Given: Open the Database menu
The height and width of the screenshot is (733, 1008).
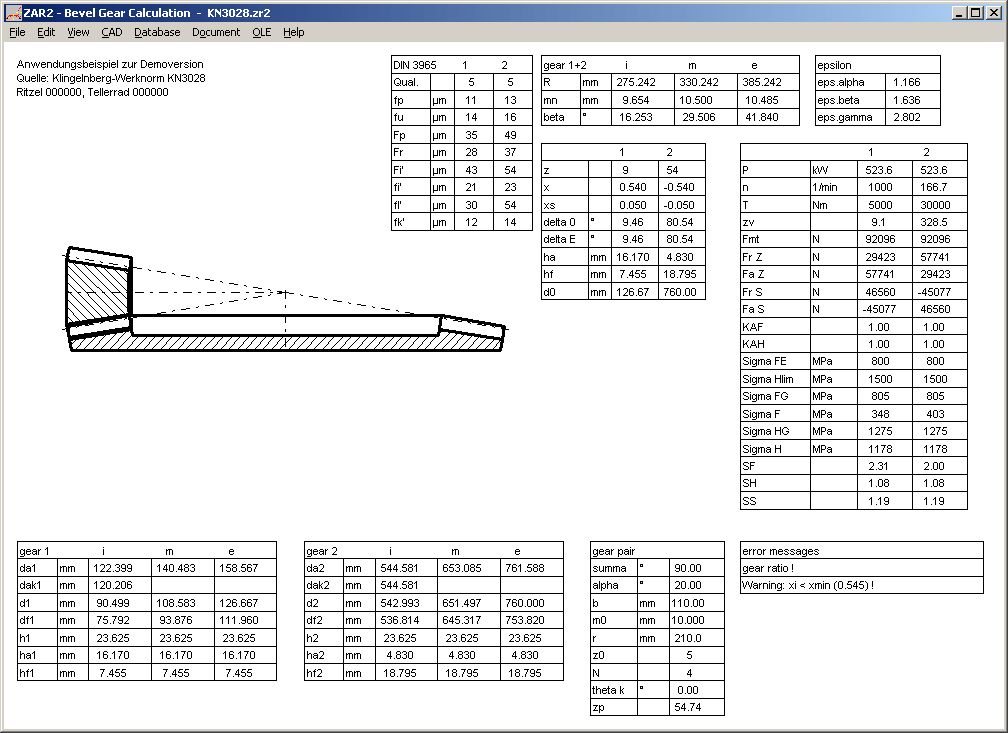Looking at the screenshot, I should (157, 32).
